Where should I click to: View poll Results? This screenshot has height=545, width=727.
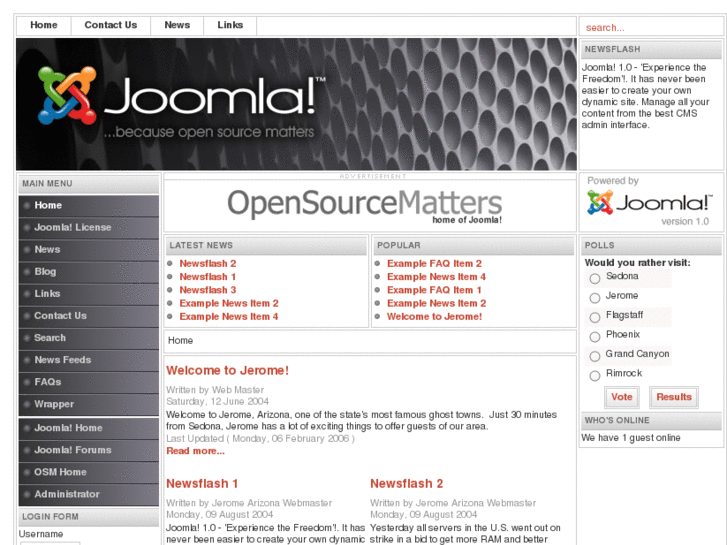point(674,397)
